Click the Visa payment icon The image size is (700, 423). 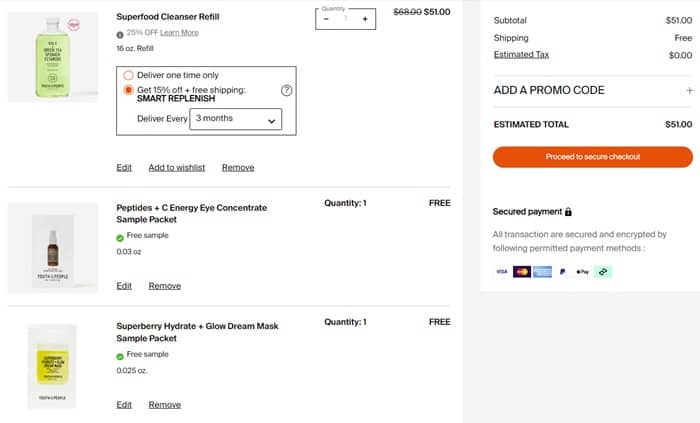(x=502, y=271)
